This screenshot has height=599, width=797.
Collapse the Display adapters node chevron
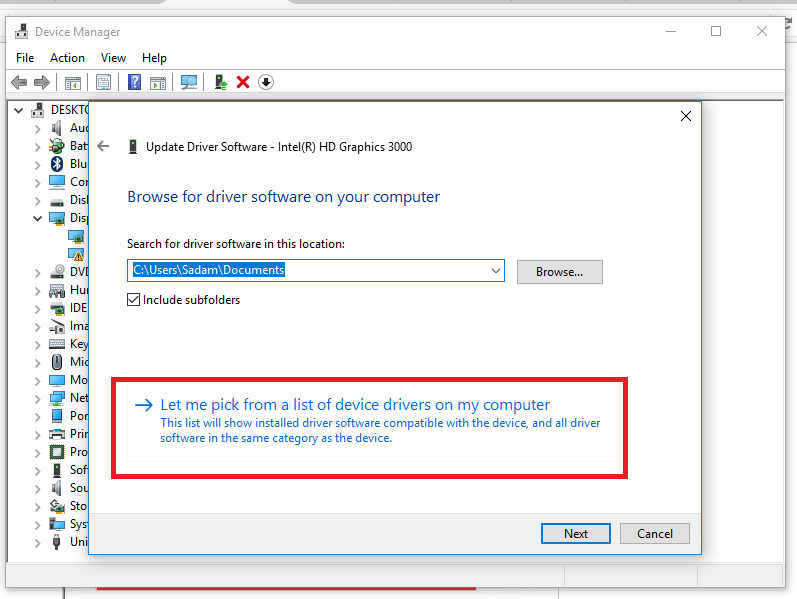37,219
